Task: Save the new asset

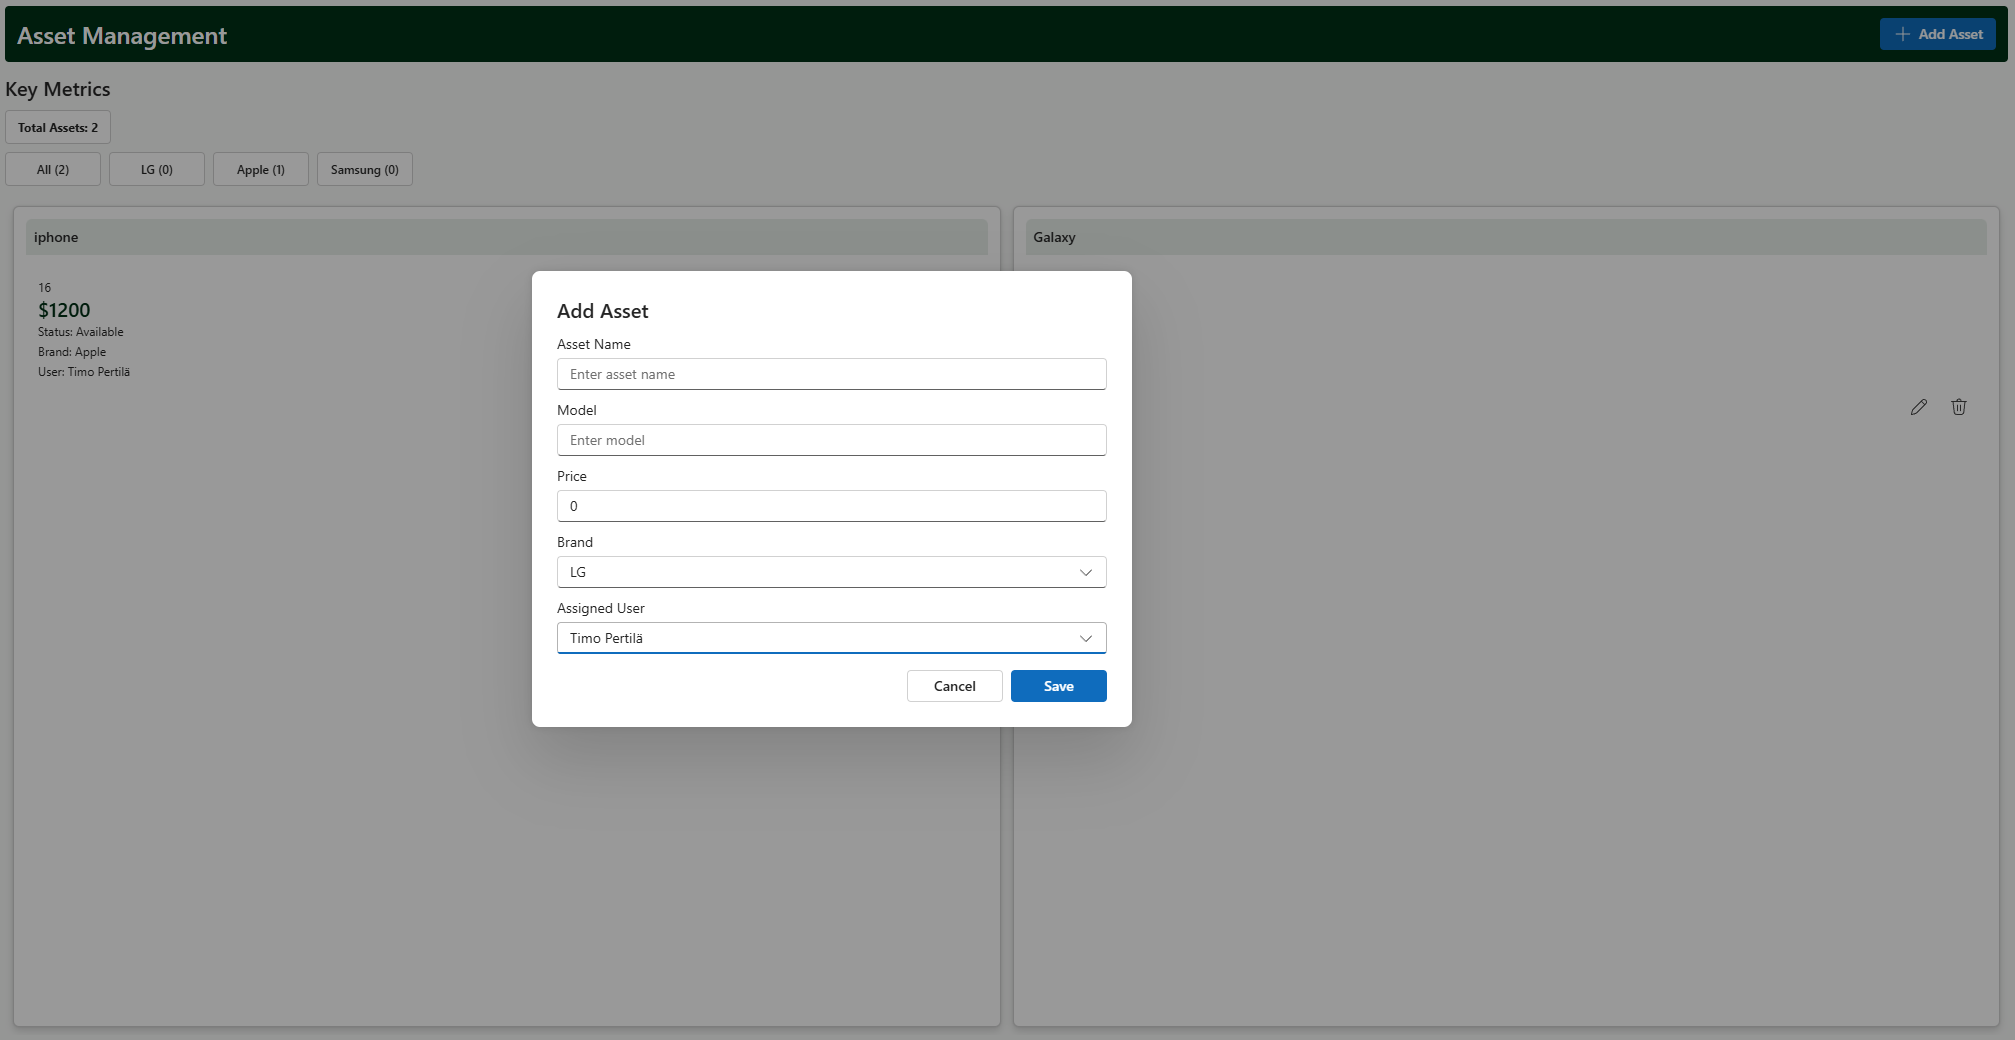Action: pyautogui.click(x=1058, y=686)
